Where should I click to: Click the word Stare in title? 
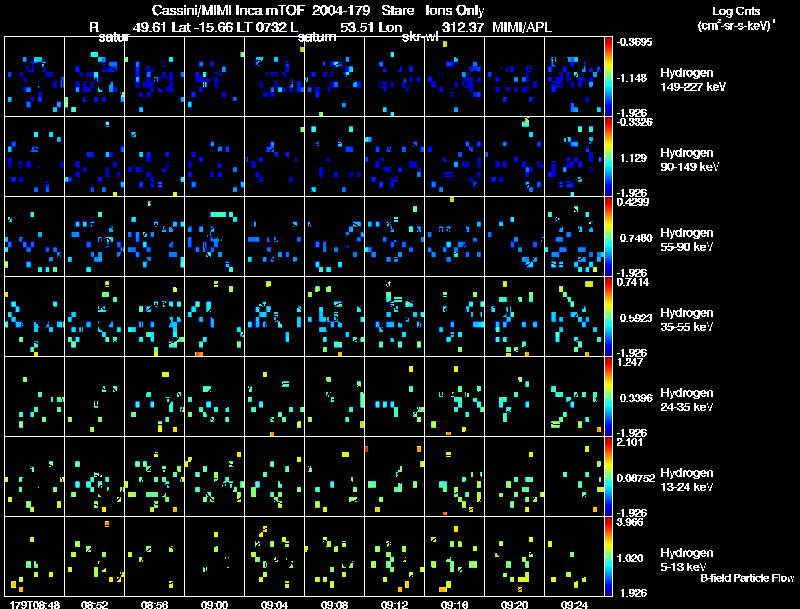point(398,10)
